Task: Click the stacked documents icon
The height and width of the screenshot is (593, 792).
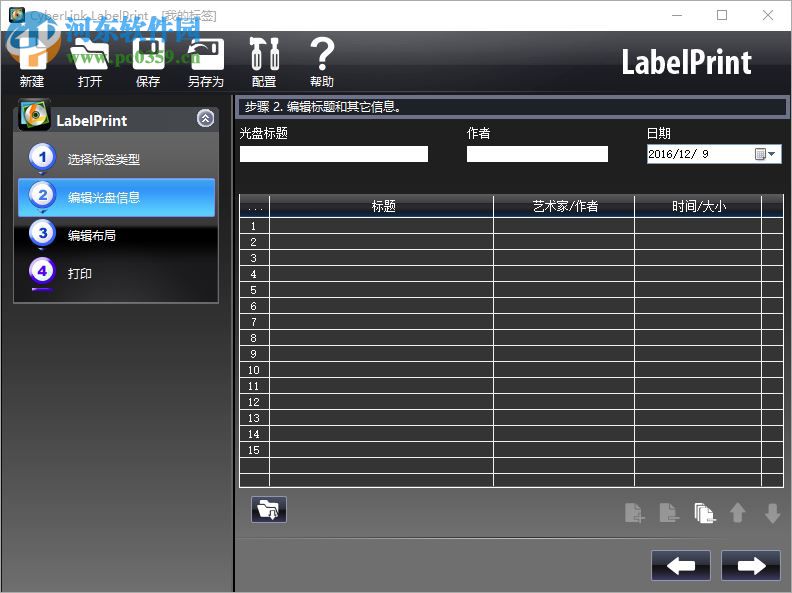Action: 704,513
